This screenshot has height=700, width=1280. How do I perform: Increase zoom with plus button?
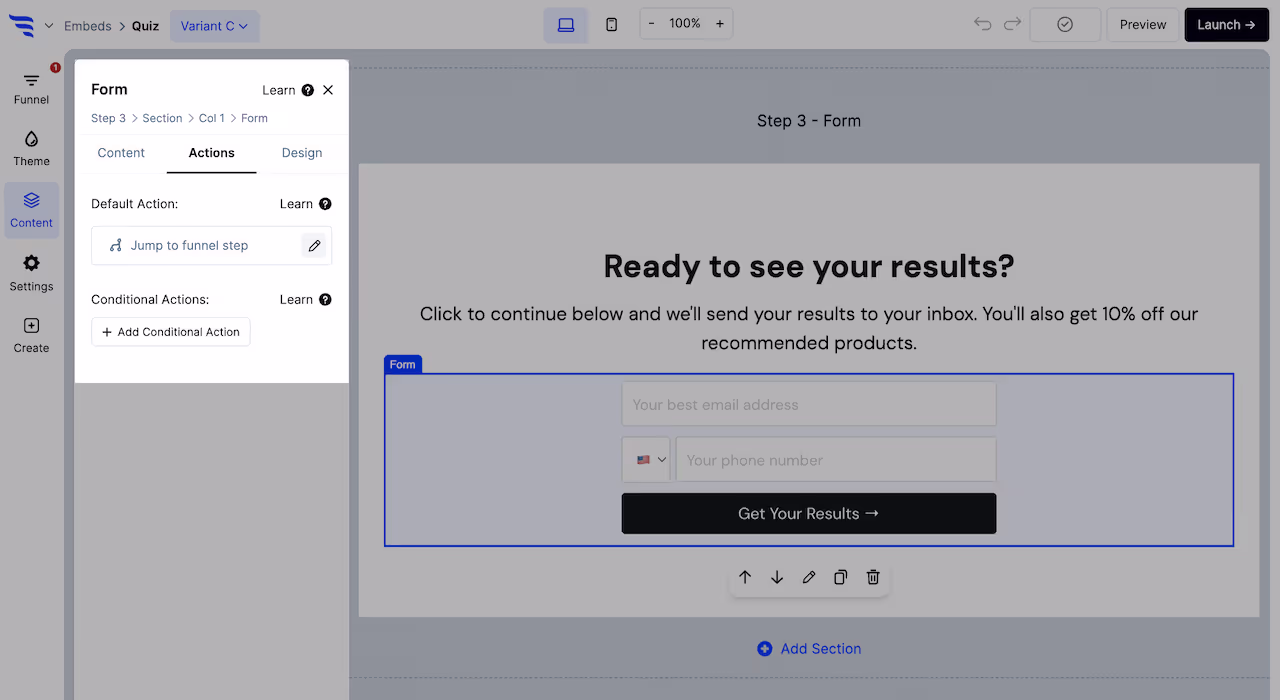(720, 24)
